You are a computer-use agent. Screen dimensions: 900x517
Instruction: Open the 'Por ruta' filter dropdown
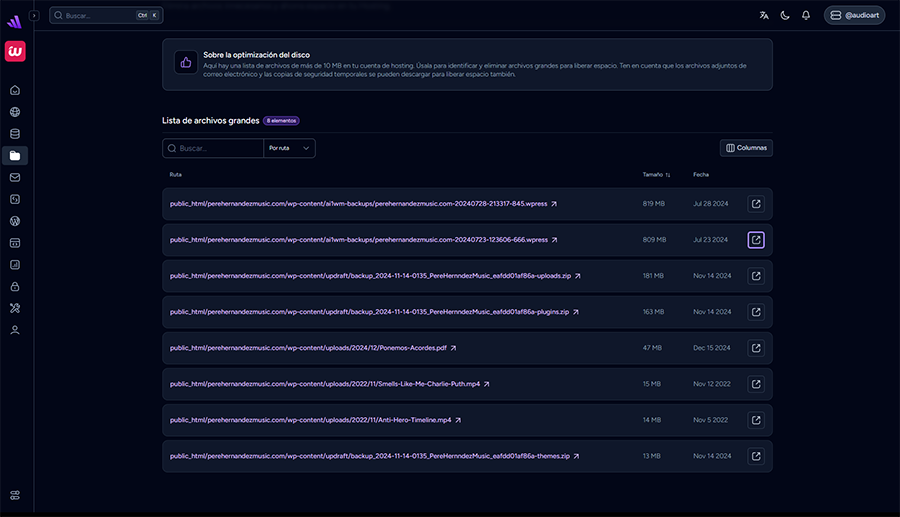point(289,148)
